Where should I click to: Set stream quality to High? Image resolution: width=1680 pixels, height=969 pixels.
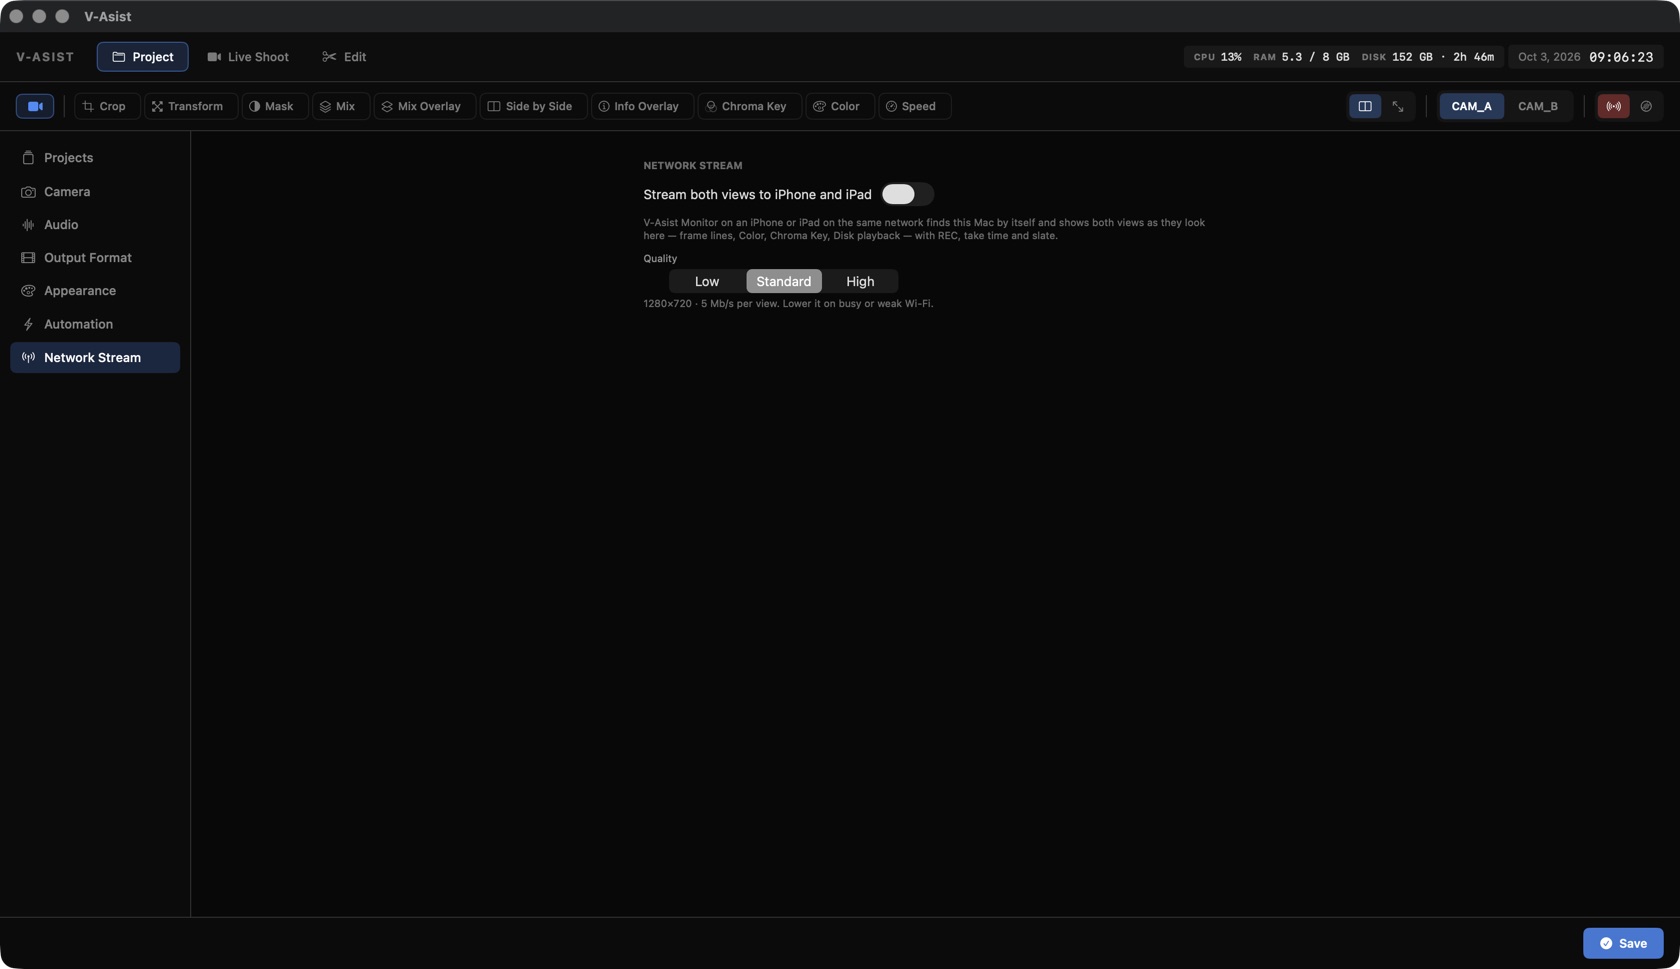tap(860, 281)
